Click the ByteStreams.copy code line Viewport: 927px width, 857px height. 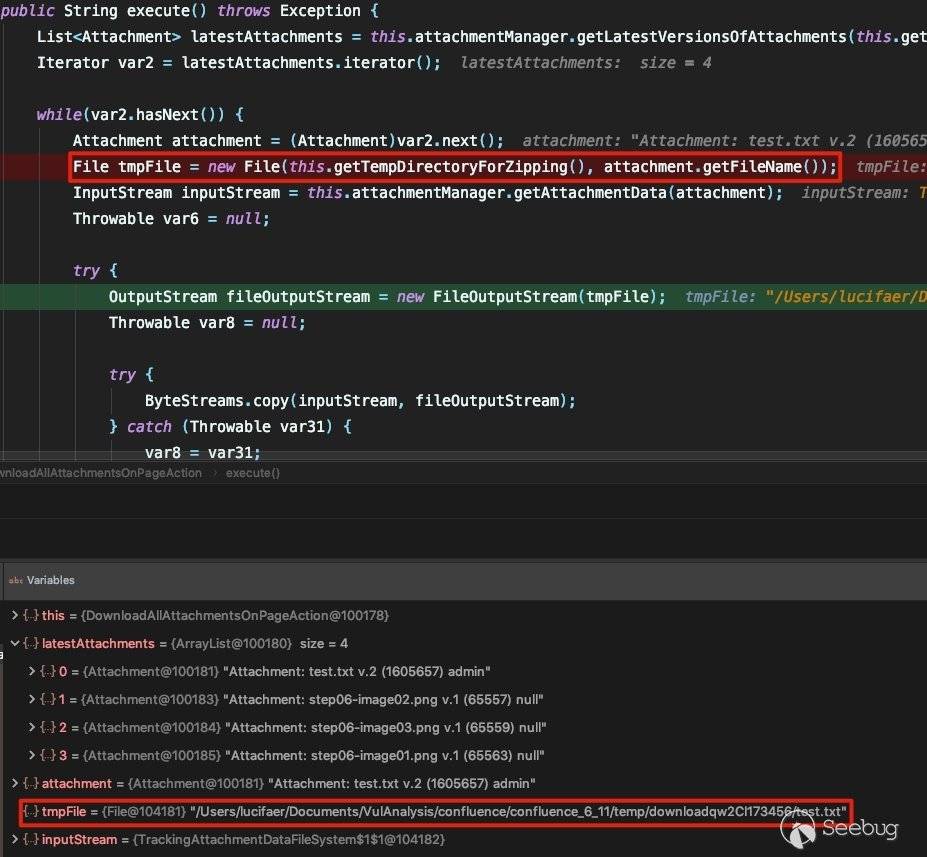(x=359, y=401)
